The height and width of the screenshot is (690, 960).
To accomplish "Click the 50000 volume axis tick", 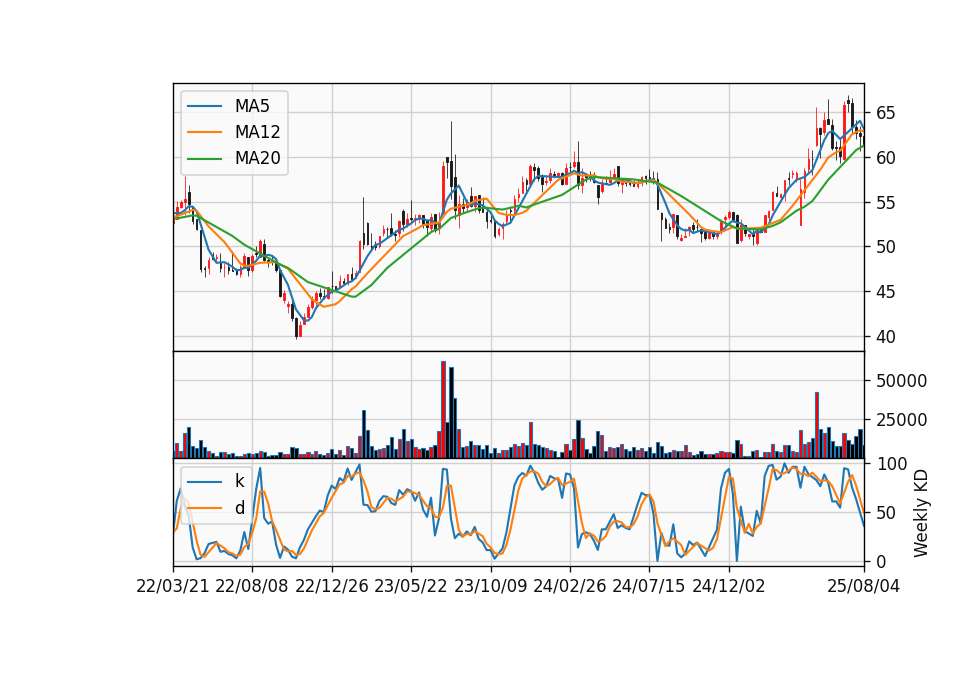I will pos(901,381).
